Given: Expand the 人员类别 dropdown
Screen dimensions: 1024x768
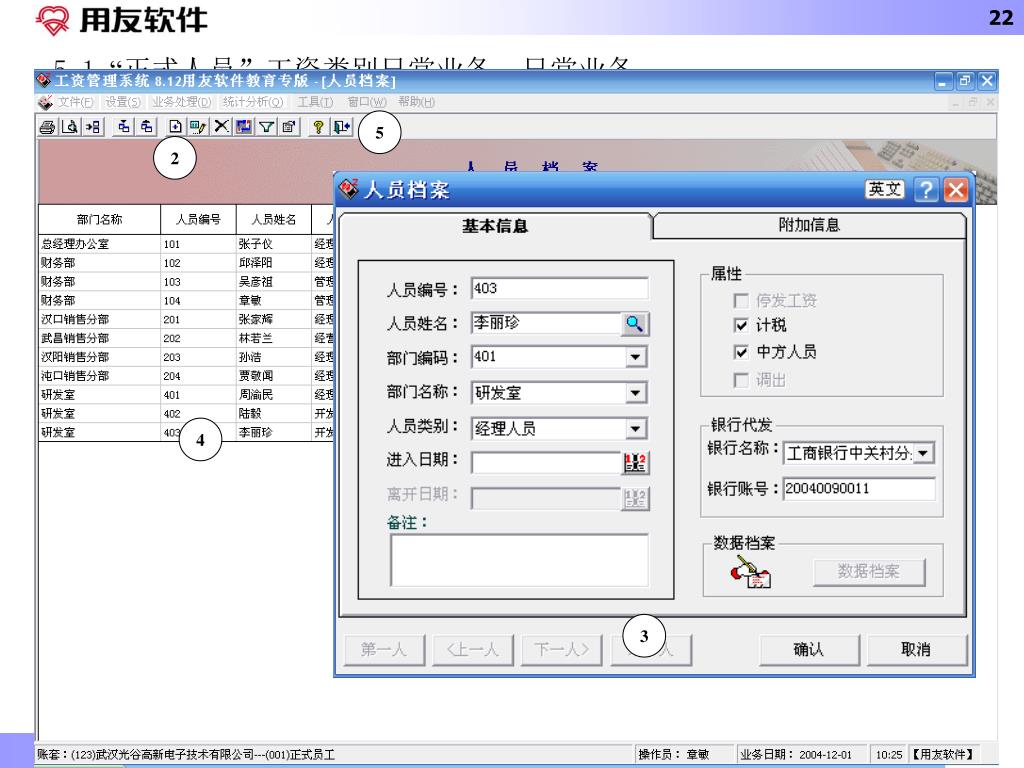Looking at the screenshot, I should tap(635, 429).
